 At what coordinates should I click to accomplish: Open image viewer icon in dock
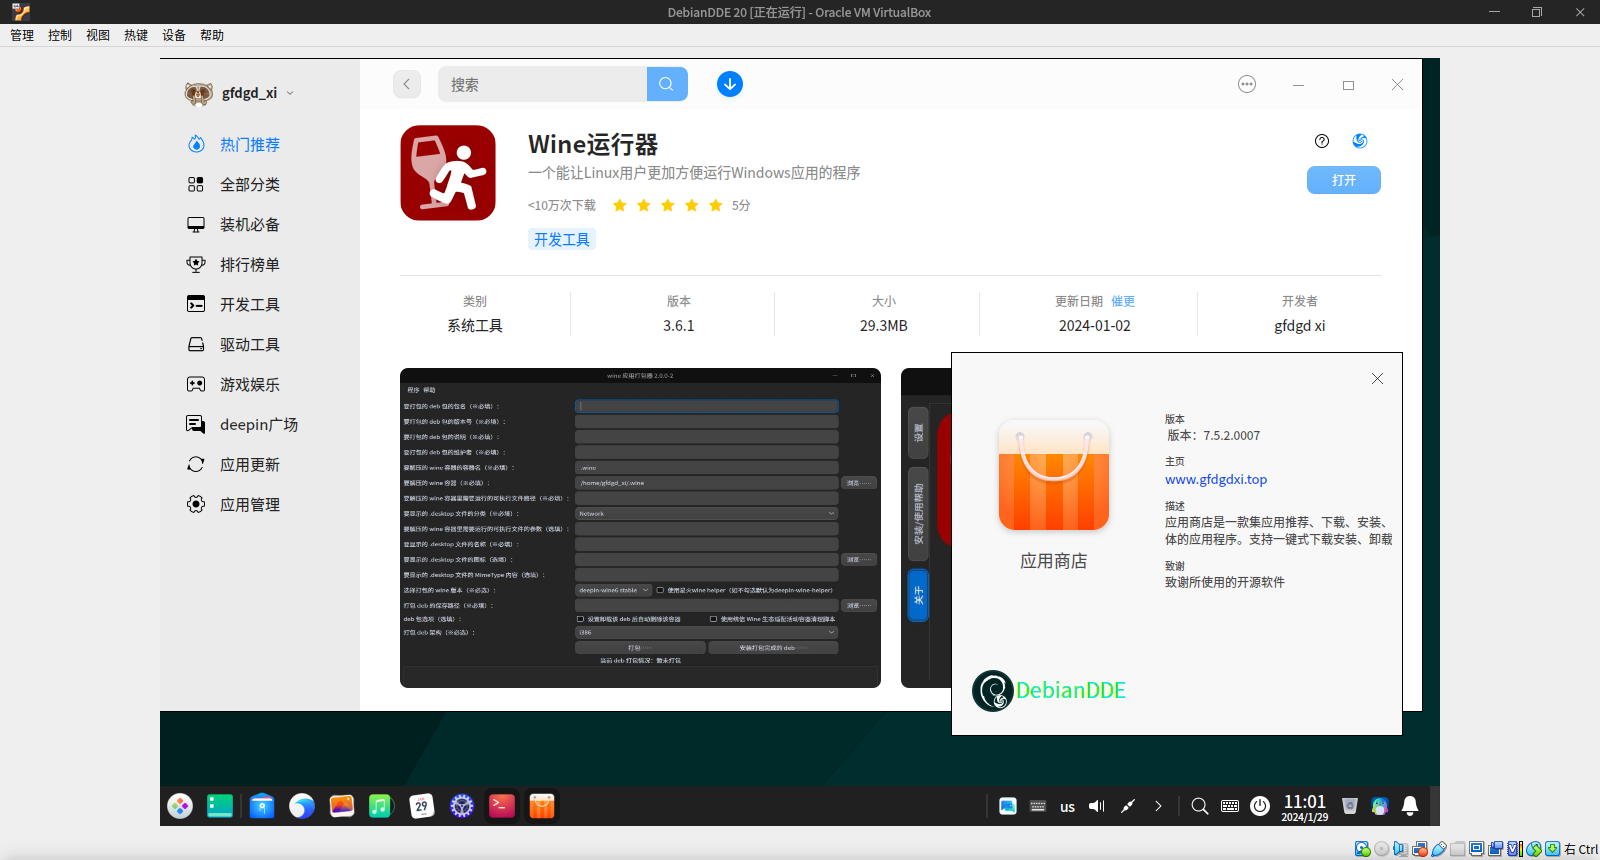click(342, 806)
